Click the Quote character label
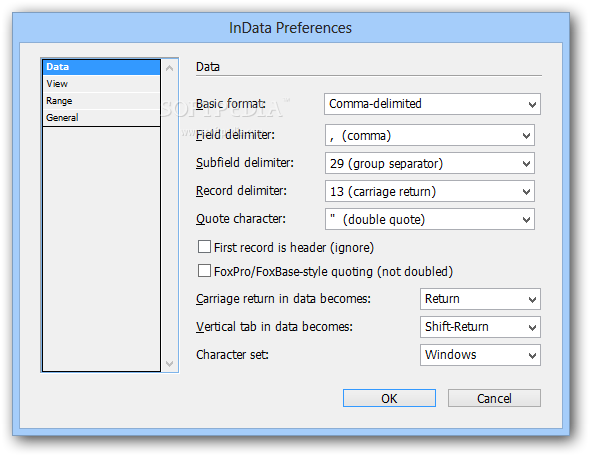The height and width of the screenshot is (456, 590). coord(241,219)
